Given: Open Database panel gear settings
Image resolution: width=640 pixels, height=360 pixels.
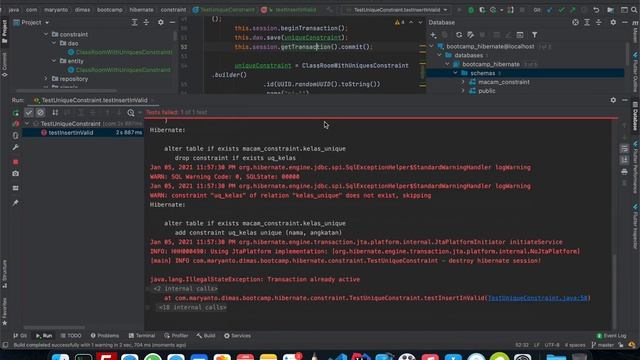Looking at the screenshot, I should point(613,22).
